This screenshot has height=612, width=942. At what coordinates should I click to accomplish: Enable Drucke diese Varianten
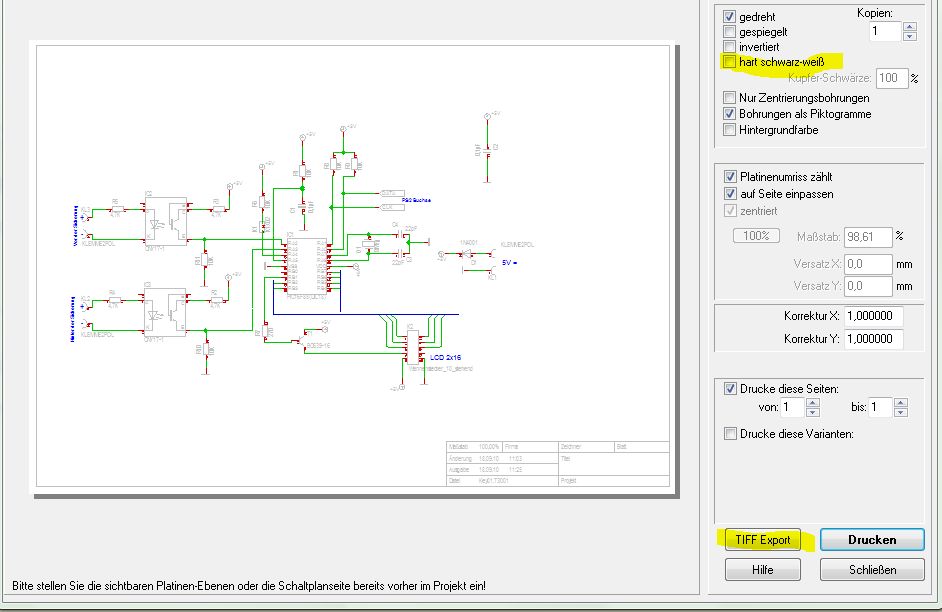[x=730, y=434]
